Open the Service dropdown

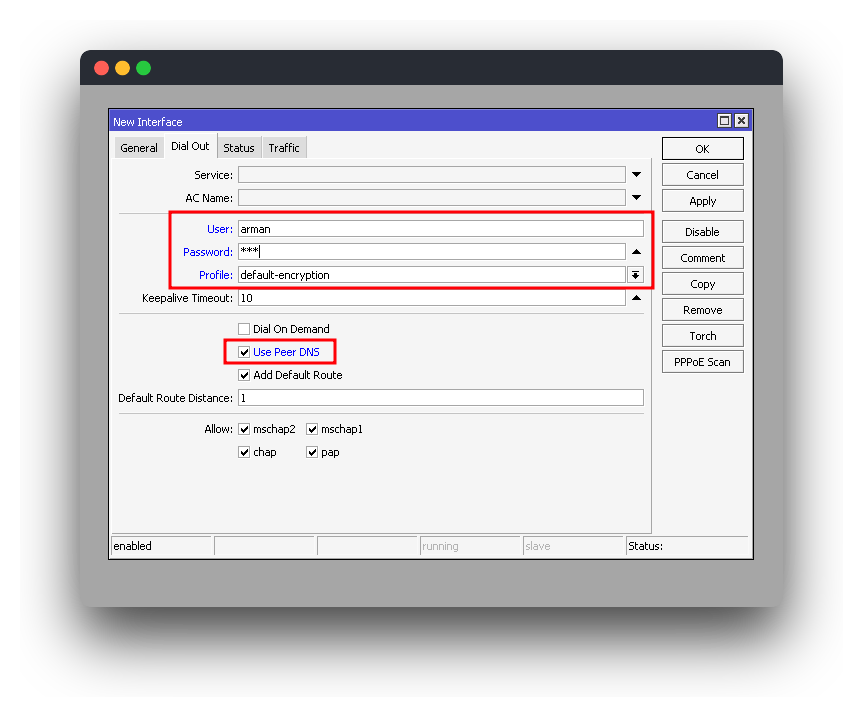(637, 173)
